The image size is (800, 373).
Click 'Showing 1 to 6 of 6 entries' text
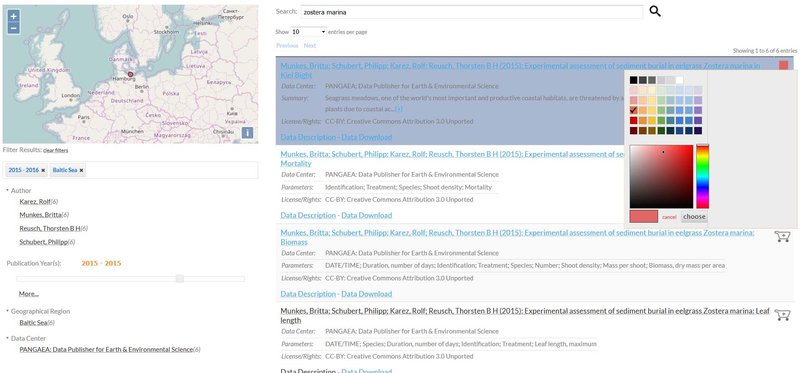point(765,51)
